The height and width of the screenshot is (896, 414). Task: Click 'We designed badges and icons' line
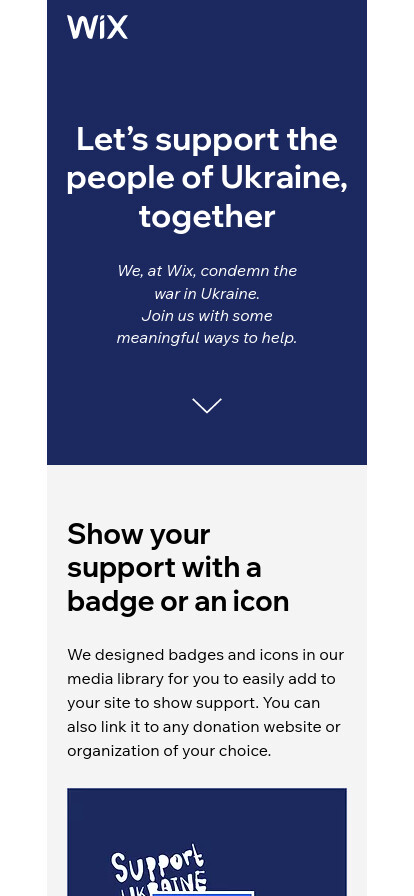click(206, 655)
